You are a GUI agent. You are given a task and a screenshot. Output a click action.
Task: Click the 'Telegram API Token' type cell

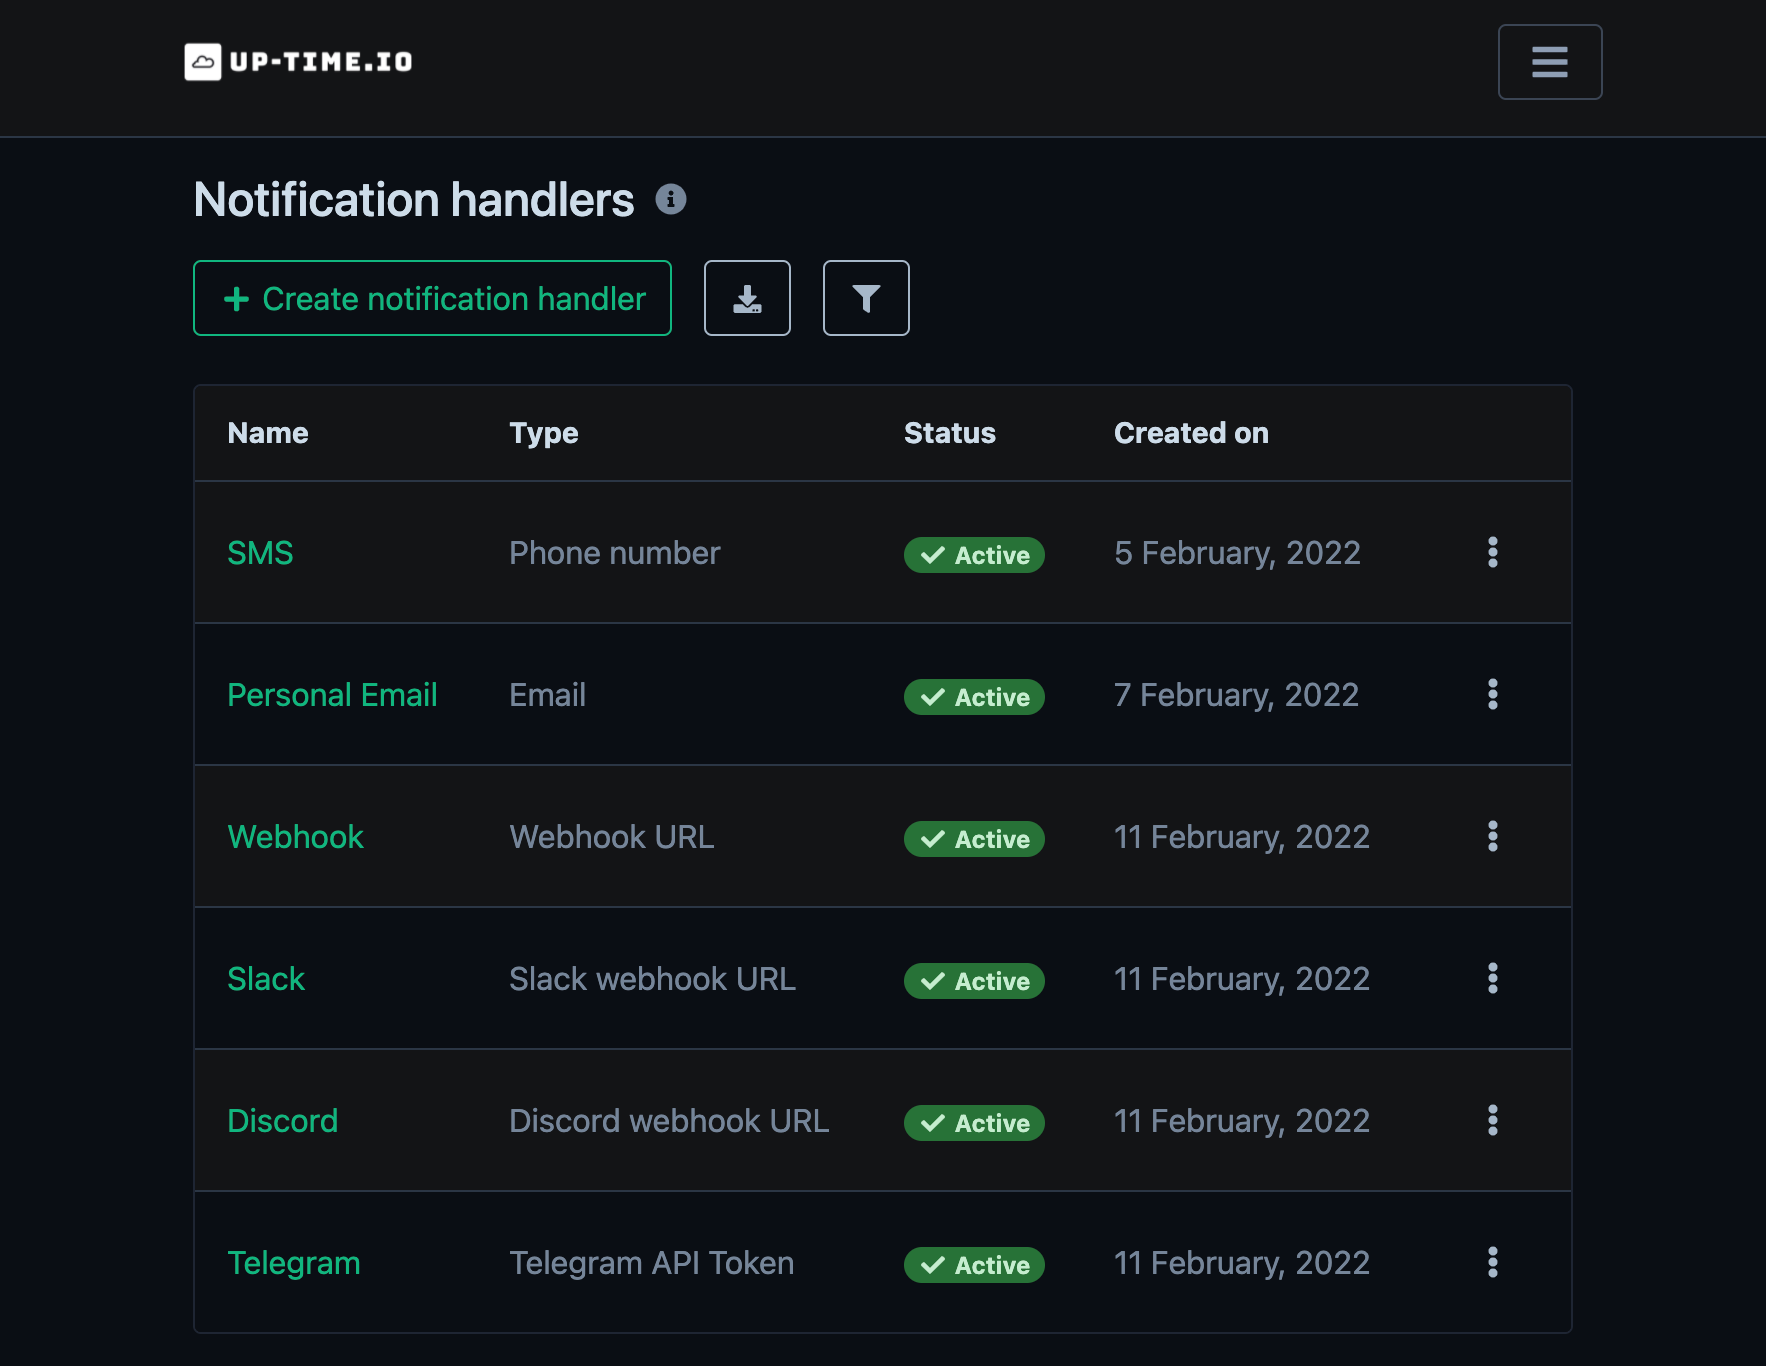[652, 1263]
